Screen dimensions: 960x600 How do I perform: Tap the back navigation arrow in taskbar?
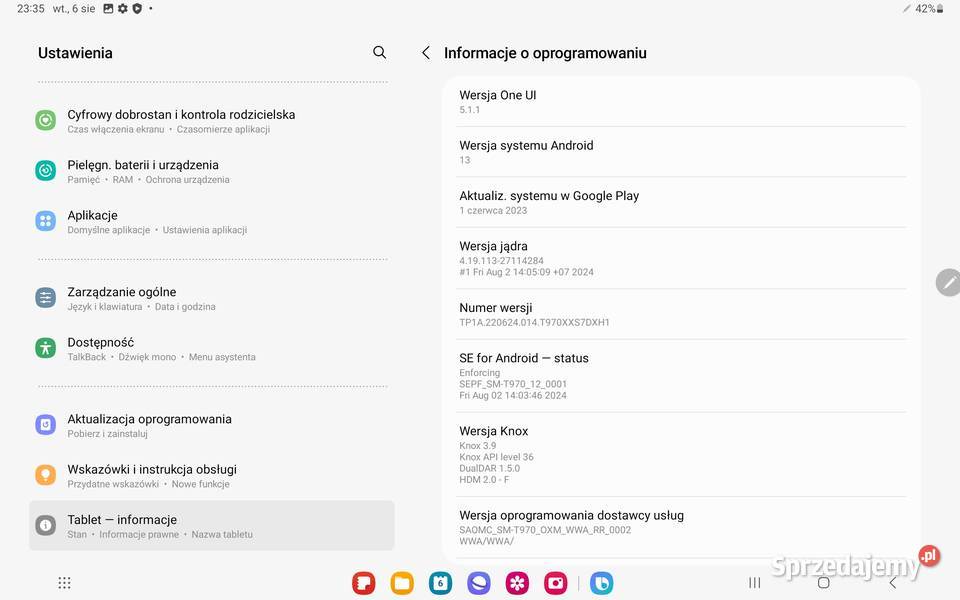(x=893, y=582)
